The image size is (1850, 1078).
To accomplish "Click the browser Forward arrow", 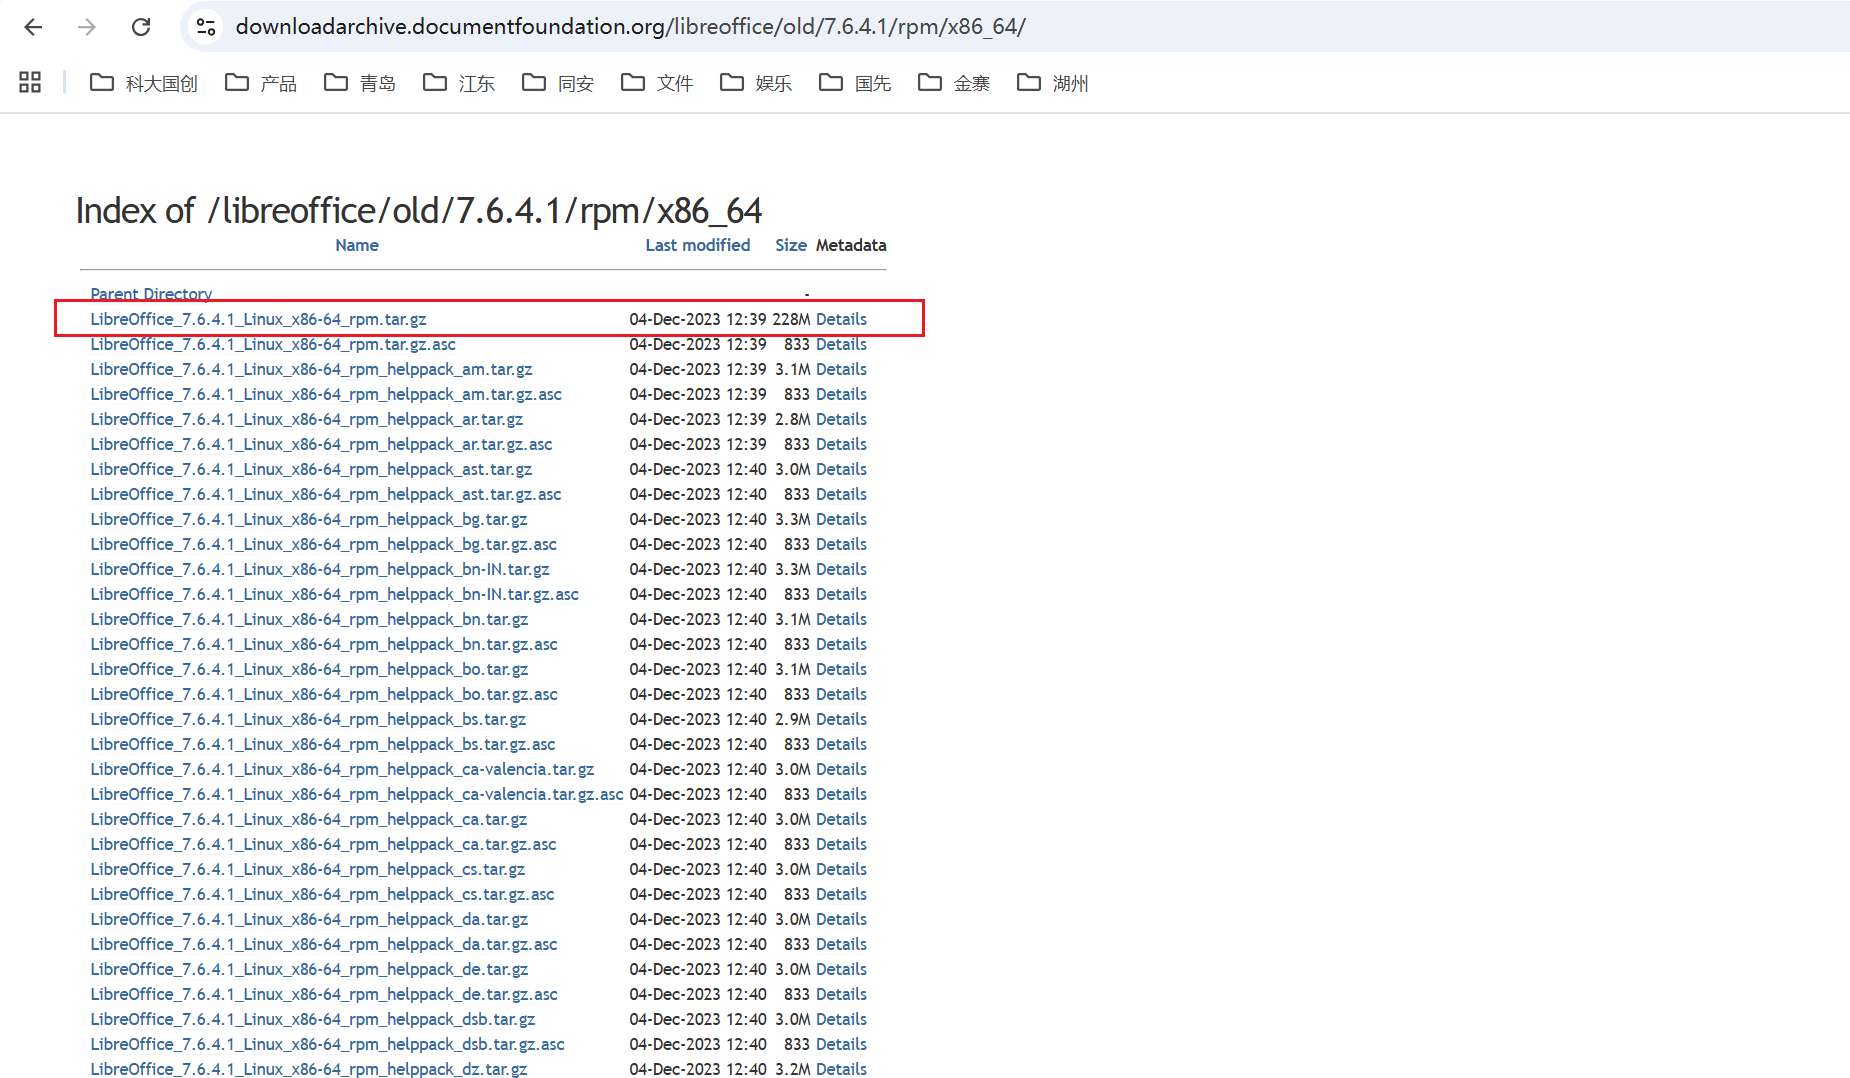I will (x=87, y=27).
